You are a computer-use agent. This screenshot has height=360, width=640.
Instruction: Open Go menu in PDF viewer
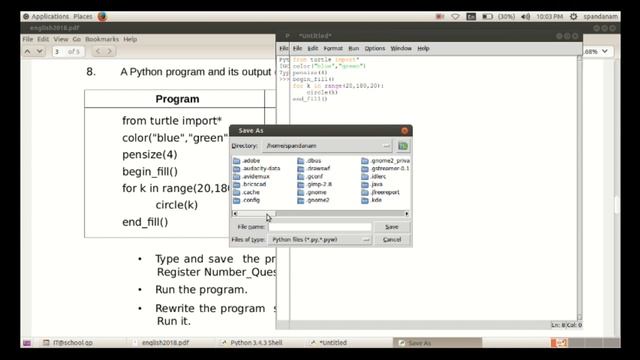click(x=77, y=39)
